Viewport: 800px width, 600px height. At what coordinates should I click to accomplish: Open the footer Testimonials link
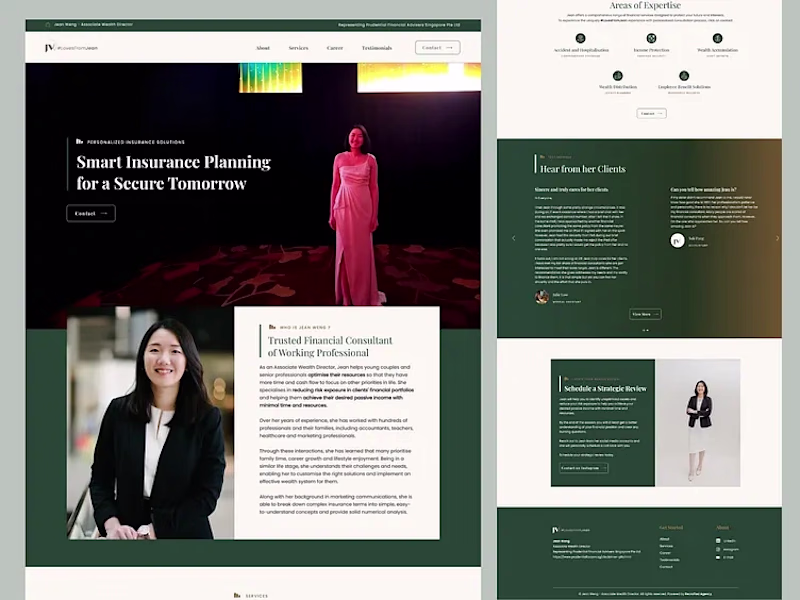pos(669,560)
